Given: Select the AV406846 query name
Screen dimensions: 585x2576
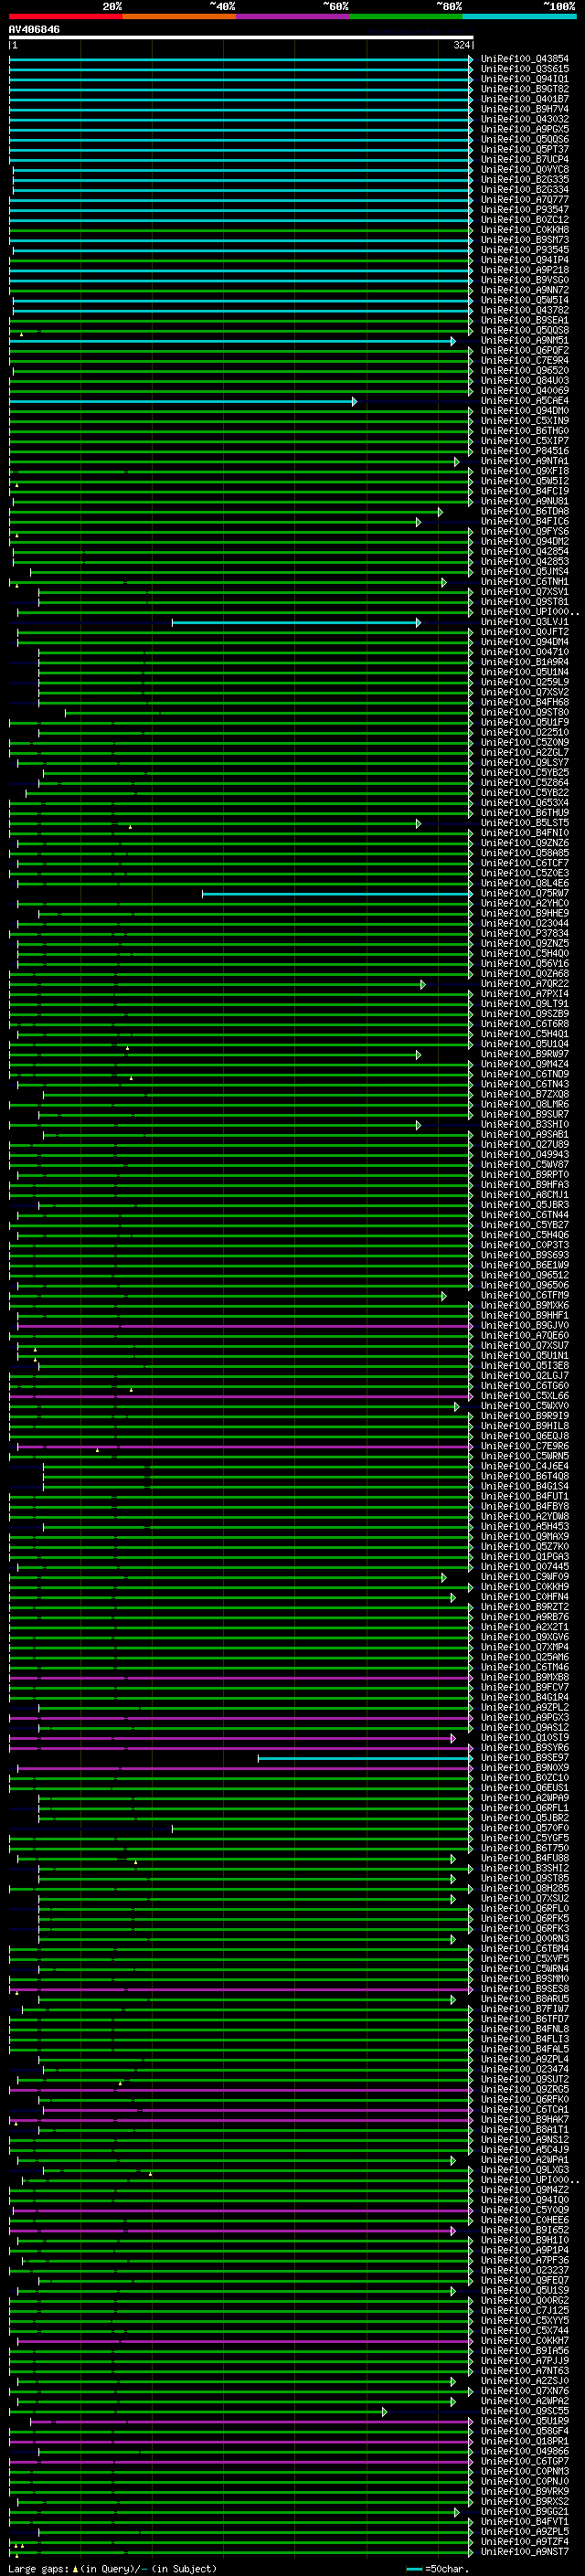Looking at the screenshot, I should [34, 30].
